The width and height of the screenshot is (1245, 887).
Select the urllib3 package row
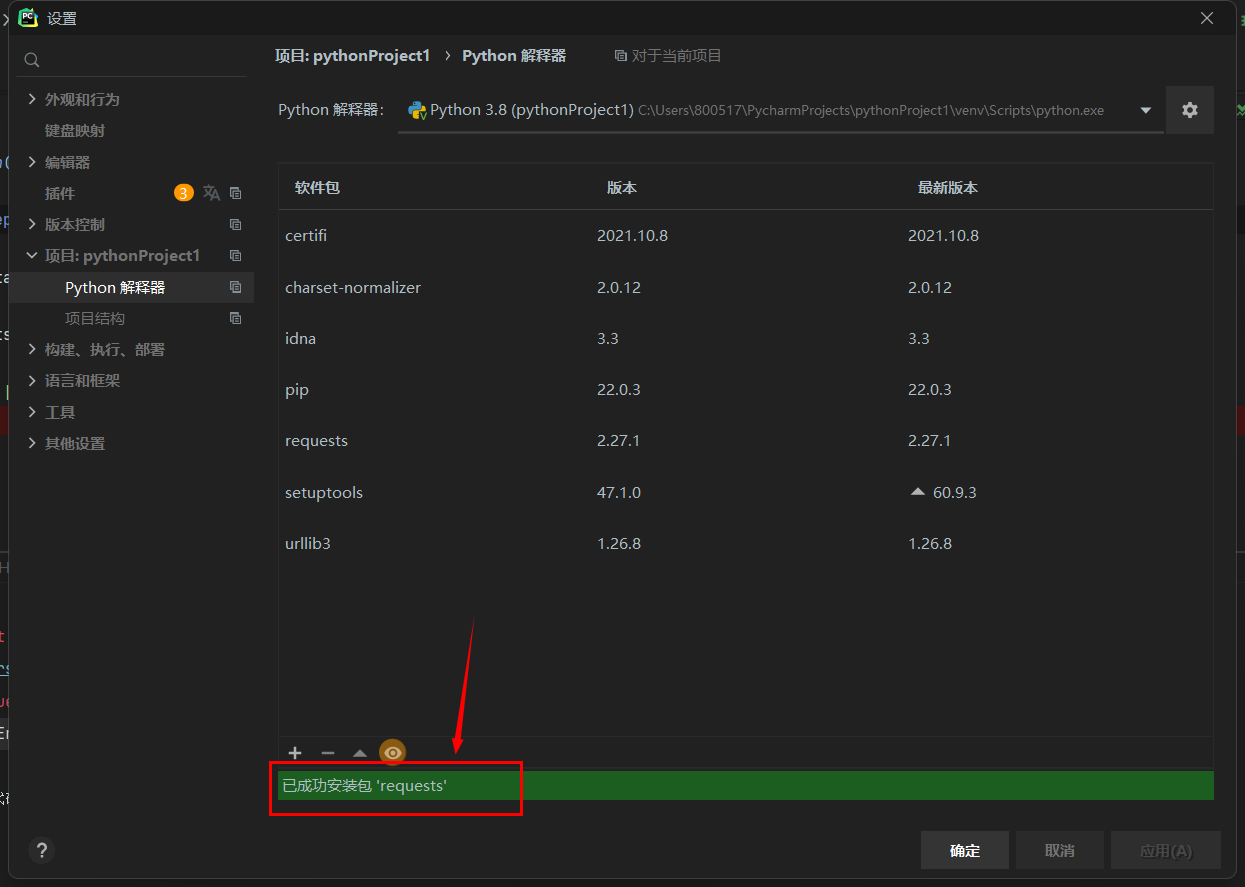pos(745,543)
